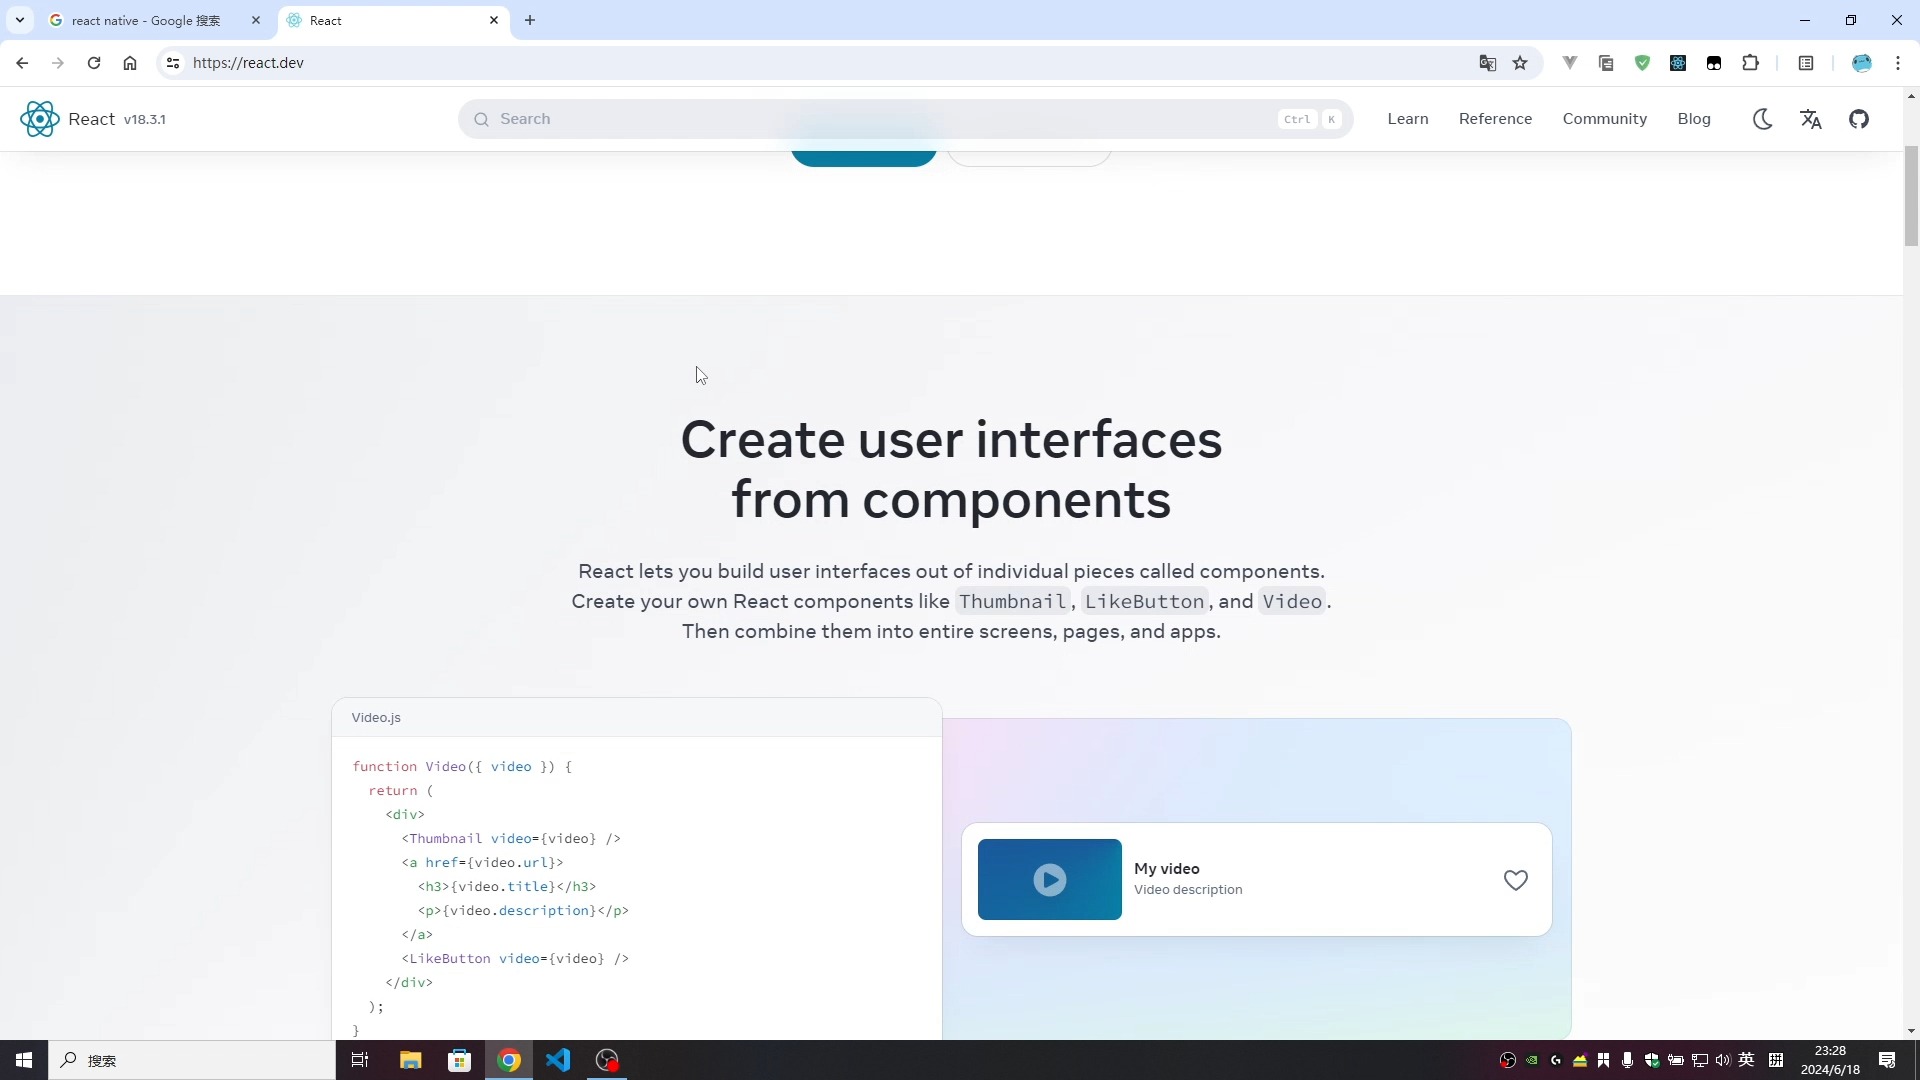Image resolution: width=1920 pixels, height=1080 pixels.
Task: Go forward in browser history
Action: coord(58,63)
